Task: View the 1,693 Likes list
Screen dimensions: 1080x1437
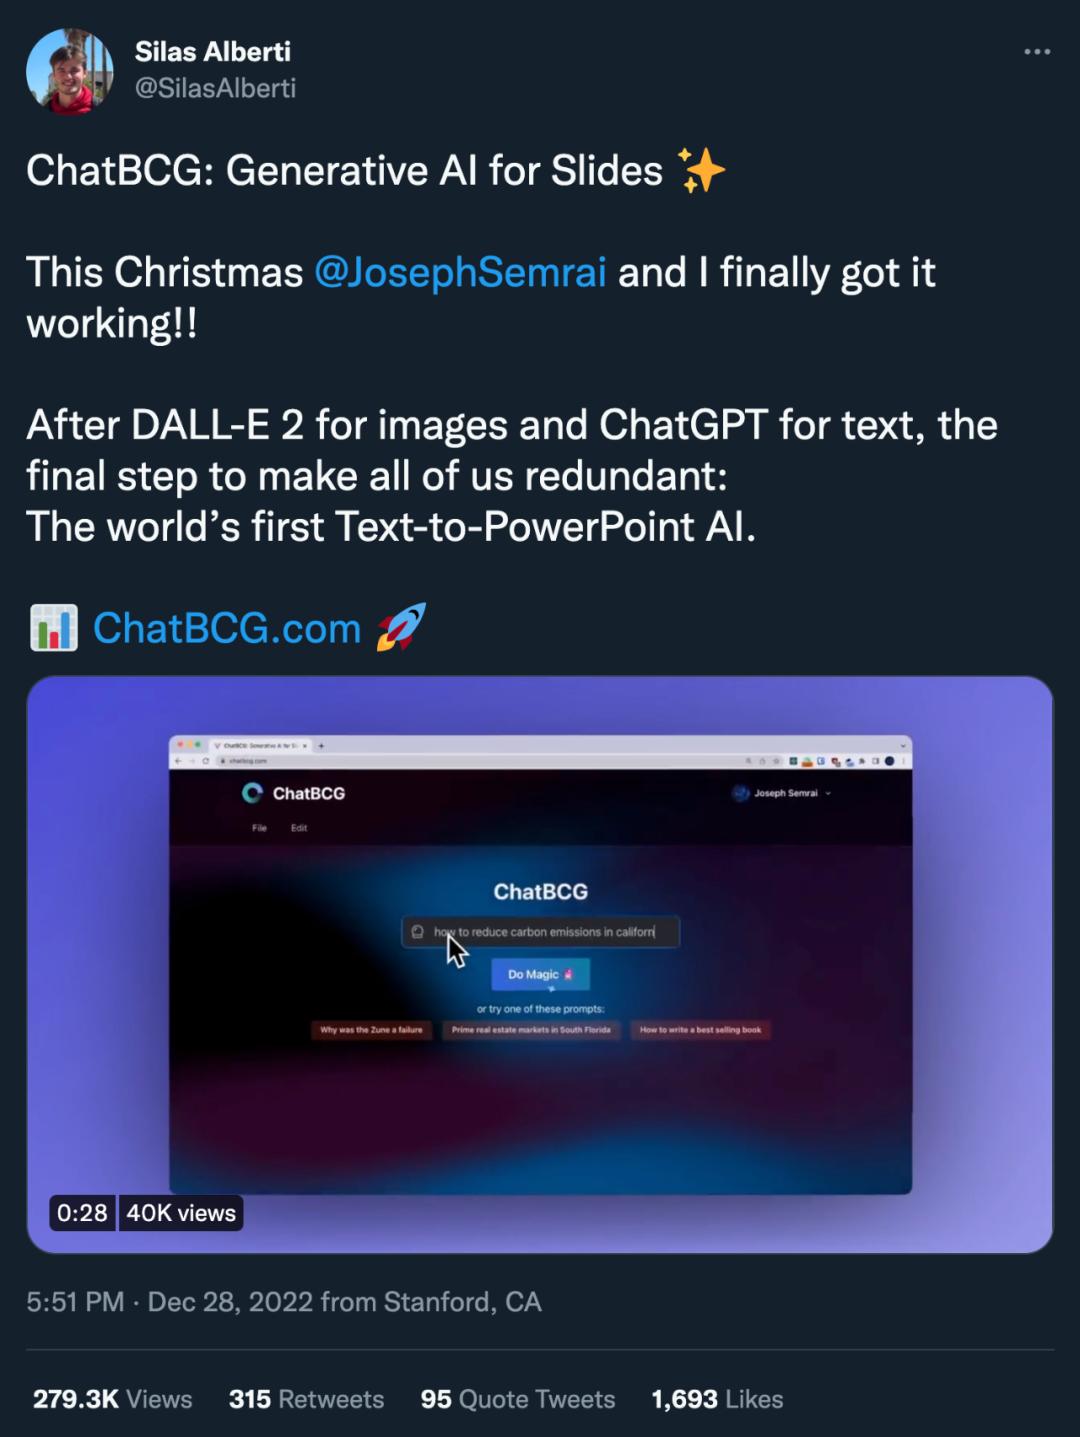Action: point(717,1399)
